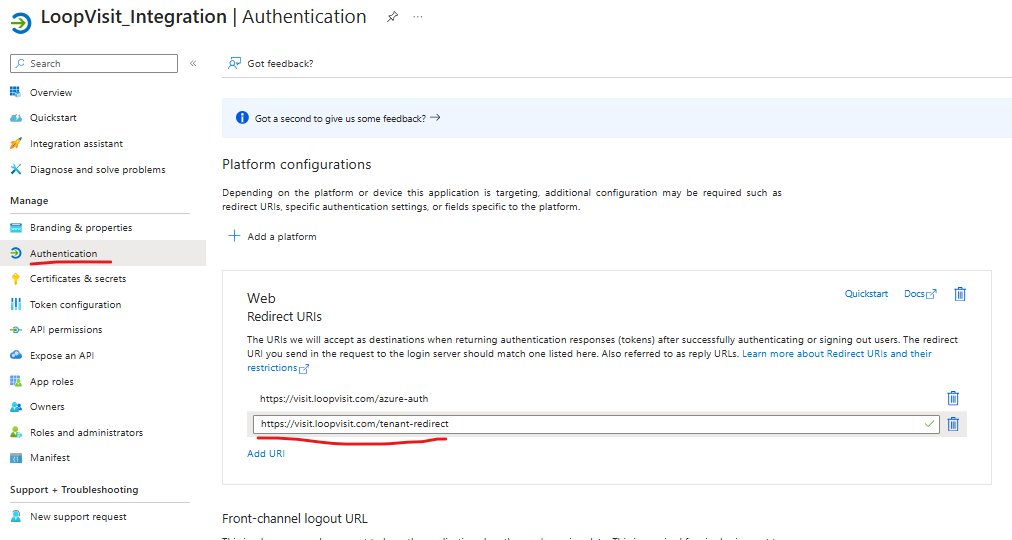Click the Web platform Redirect URIs subtitle
Viewport: 1012px width, 540px height.
tap(285, 317)
